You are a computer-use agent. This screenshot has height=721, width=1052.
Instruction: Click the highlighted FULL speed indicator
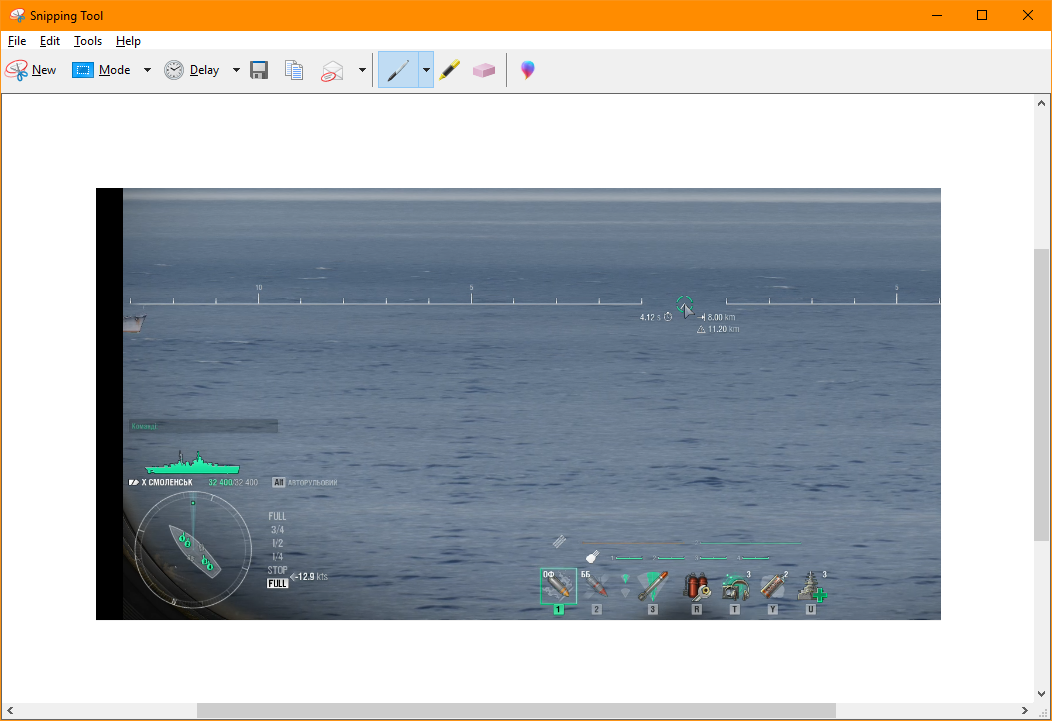pos(277,584)
